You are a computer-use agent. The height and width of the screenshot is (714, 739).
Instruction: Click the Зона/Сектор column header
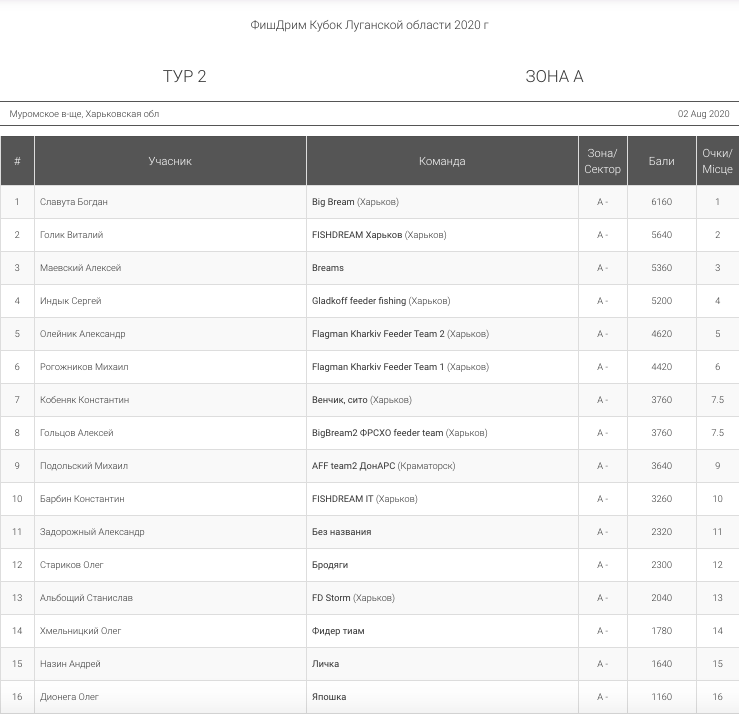tap(602, 161)
